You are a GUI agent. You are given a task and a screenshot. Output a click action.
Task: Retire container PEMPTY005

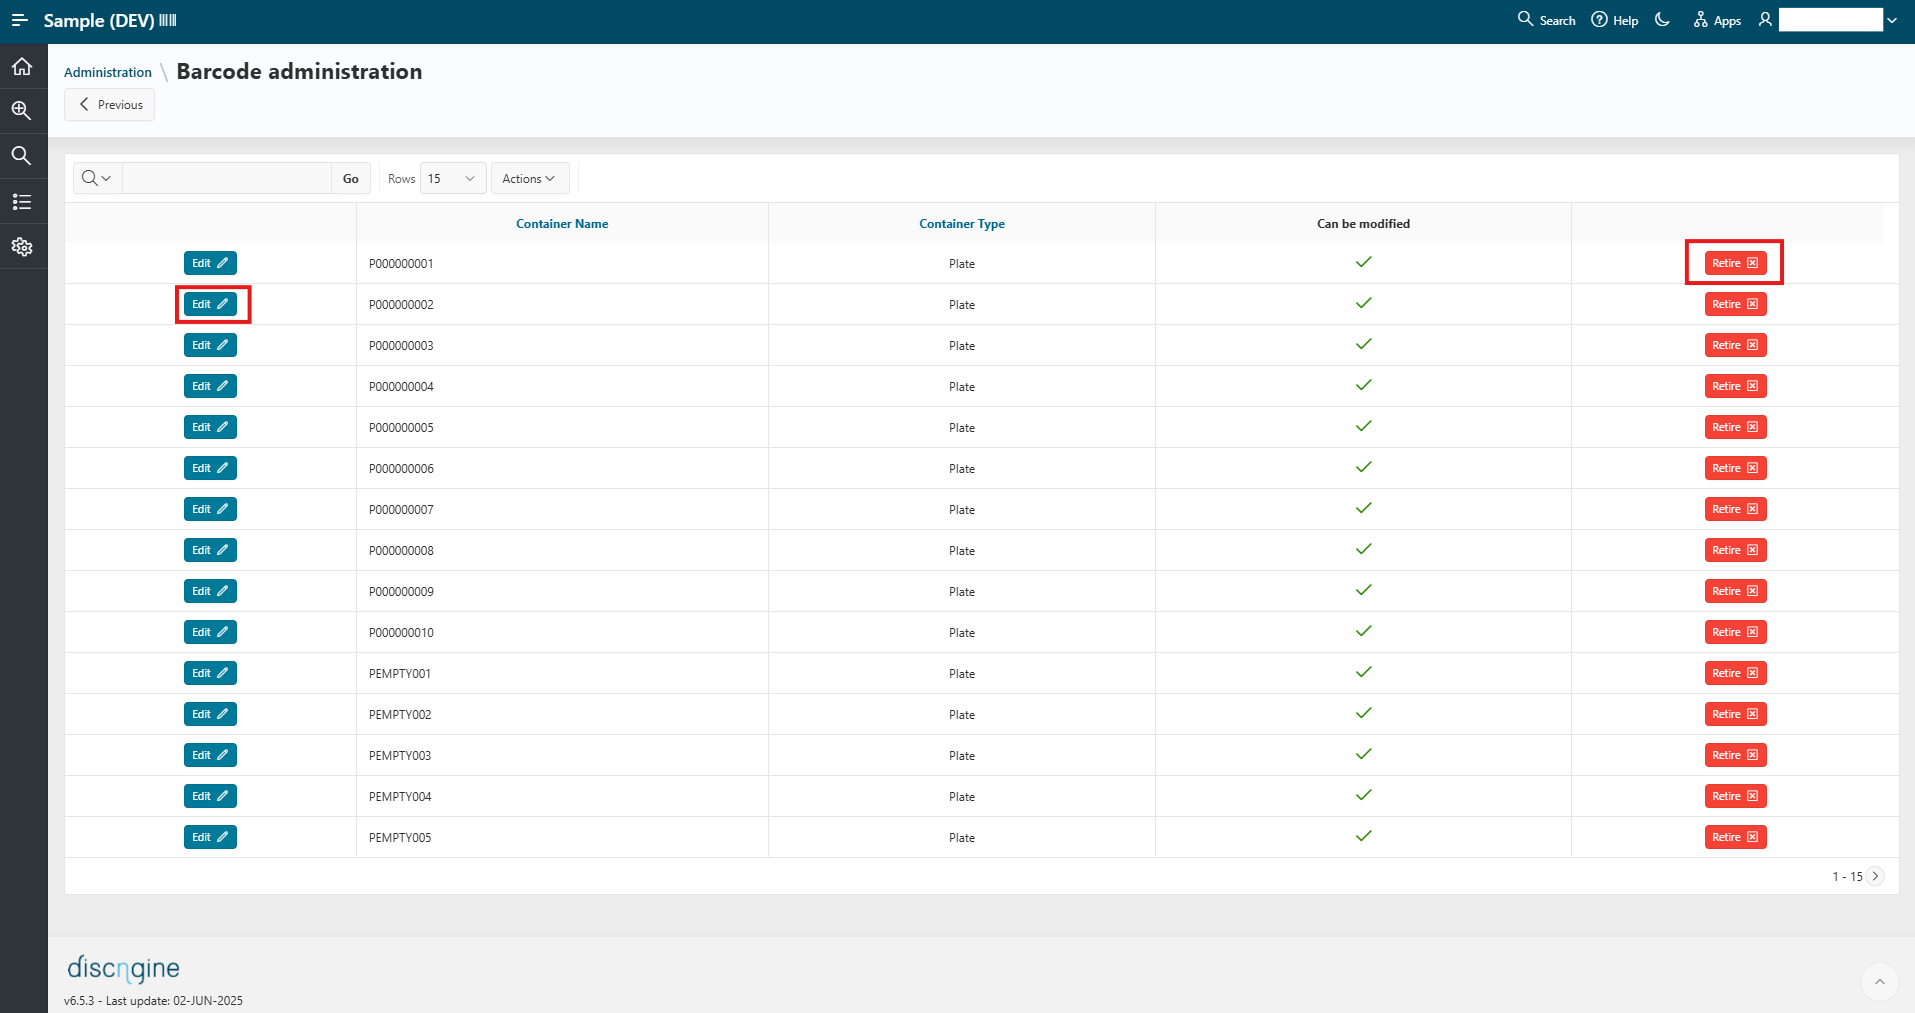pyautogui.click(x=1735, y=837)
